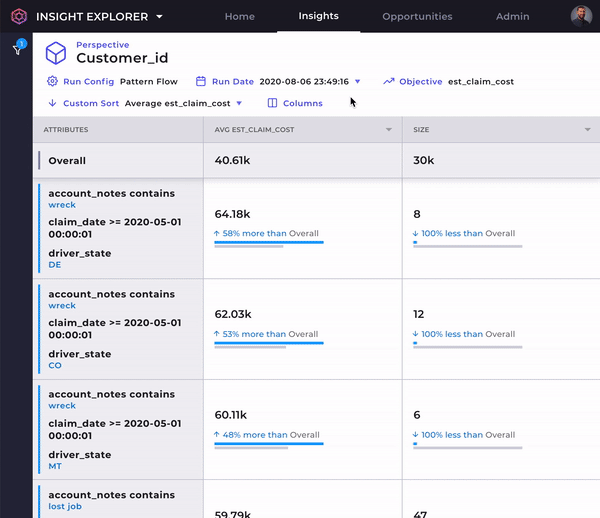600x518 pixels.
Task: Open the Custom Sort dropdown arrow
Action: point(239,103)
